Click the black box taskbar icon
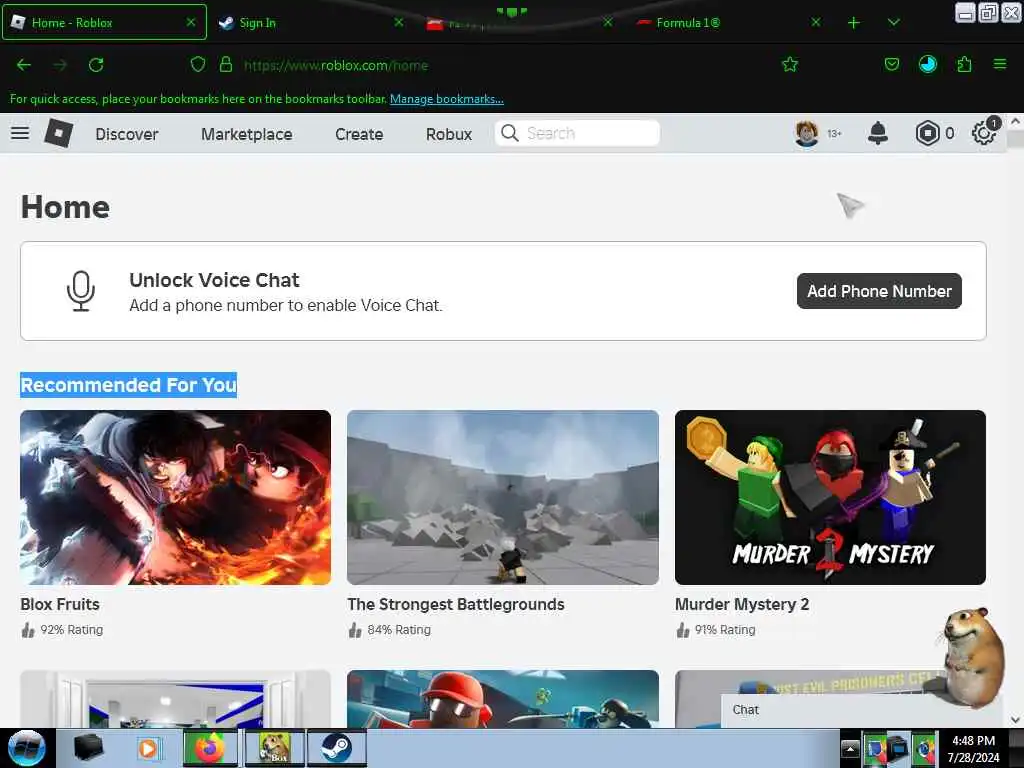The image size is (1024, 768). 88,748
